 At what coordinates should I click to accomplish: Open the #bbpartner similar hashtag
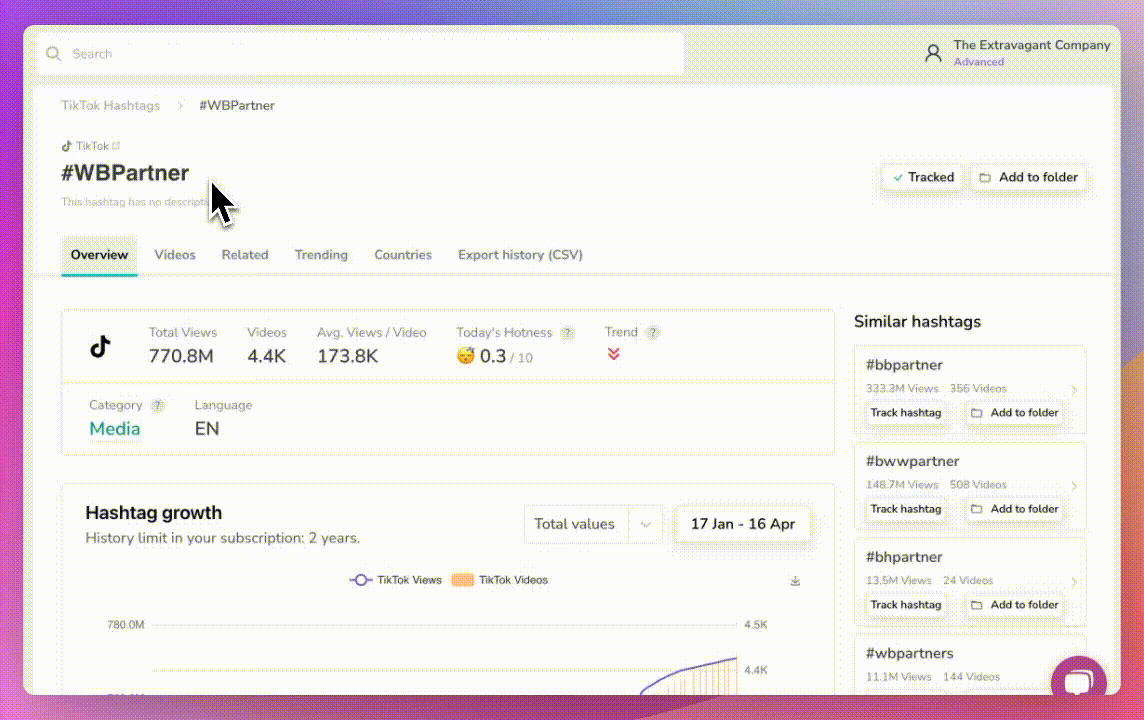pos(904,365)
